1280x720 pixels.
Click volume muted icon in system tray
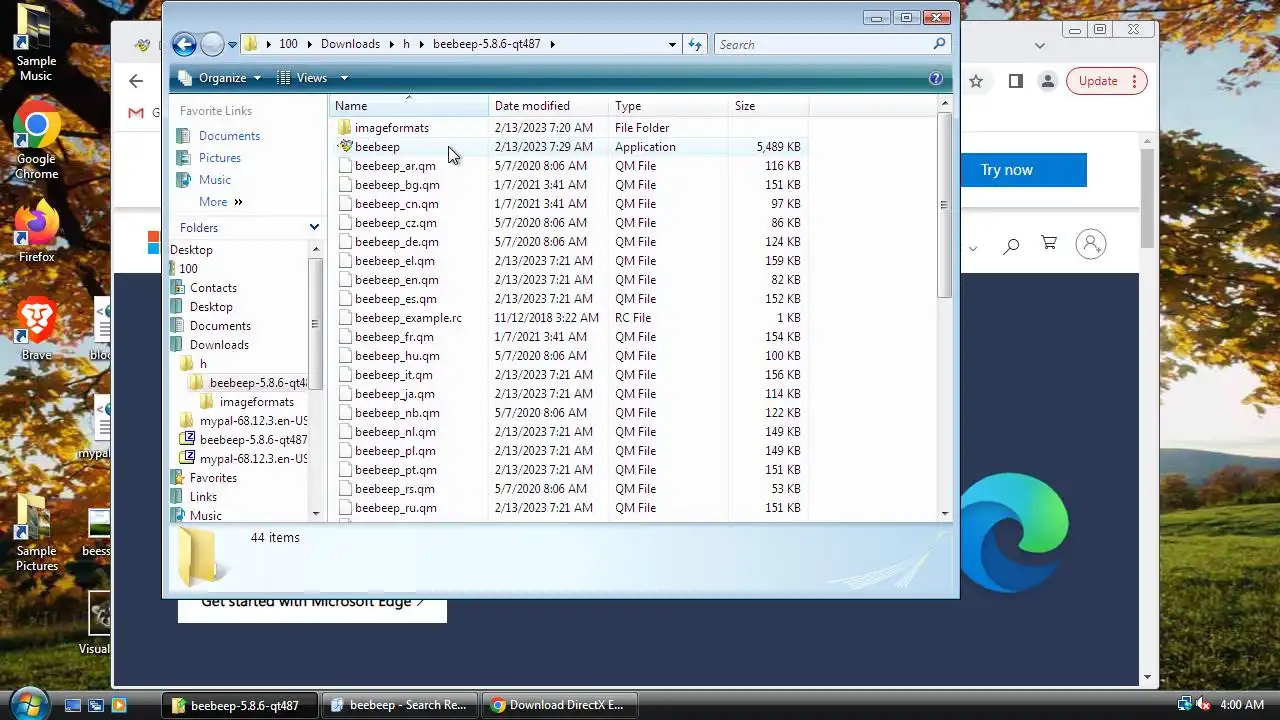coord(1203,705)
